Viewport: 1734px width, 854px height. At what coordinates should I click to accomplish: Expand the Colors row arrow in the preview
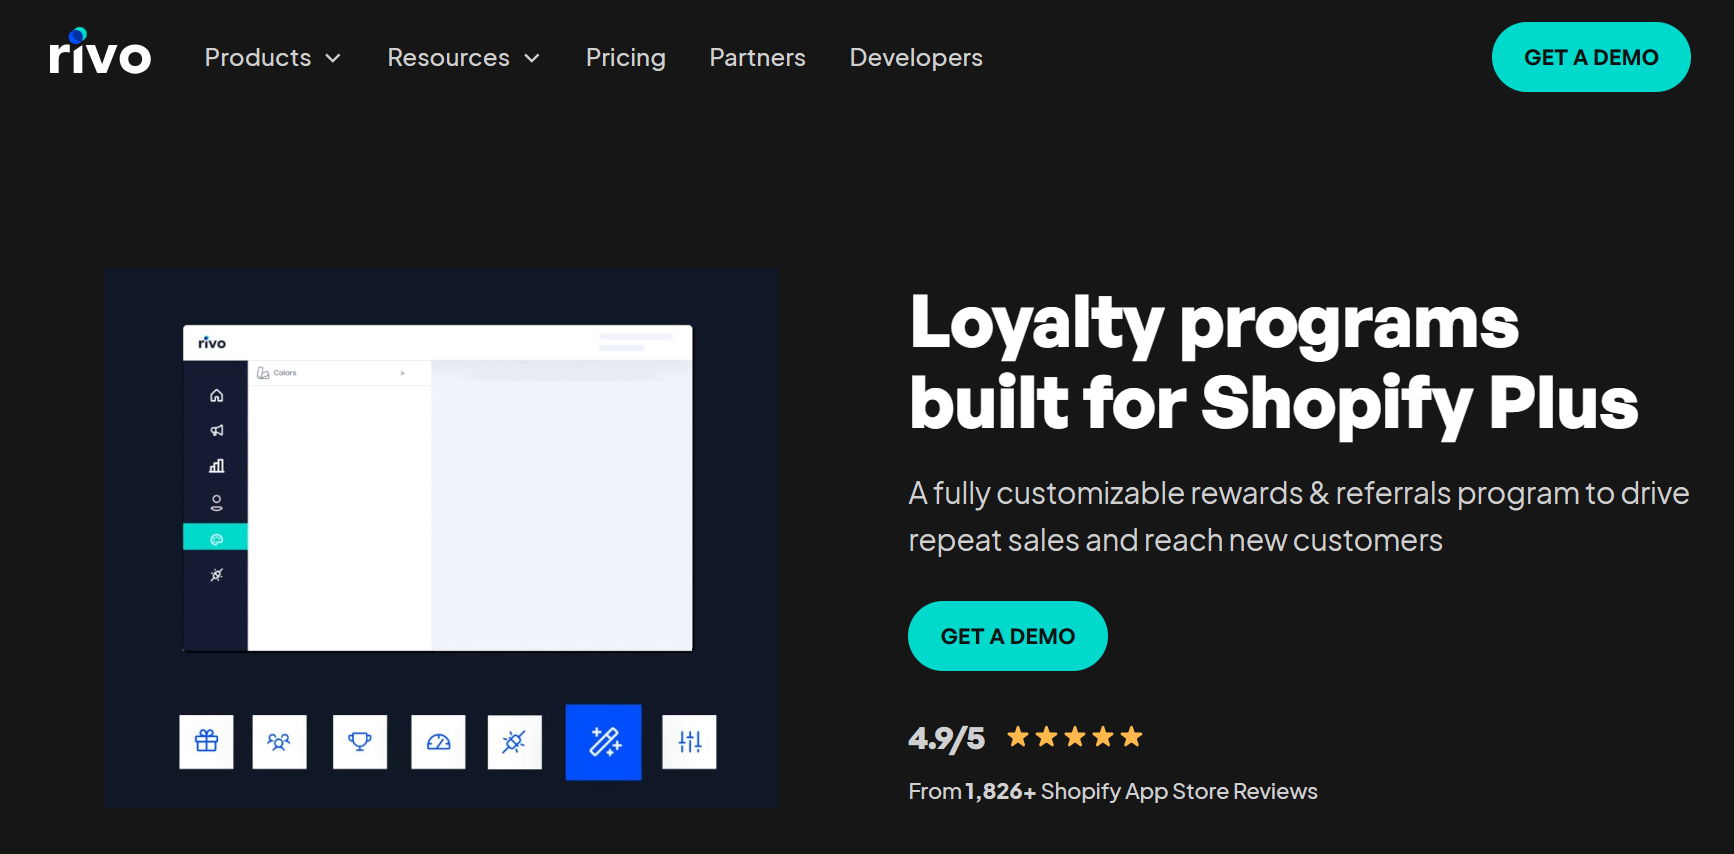pos(403,372)
